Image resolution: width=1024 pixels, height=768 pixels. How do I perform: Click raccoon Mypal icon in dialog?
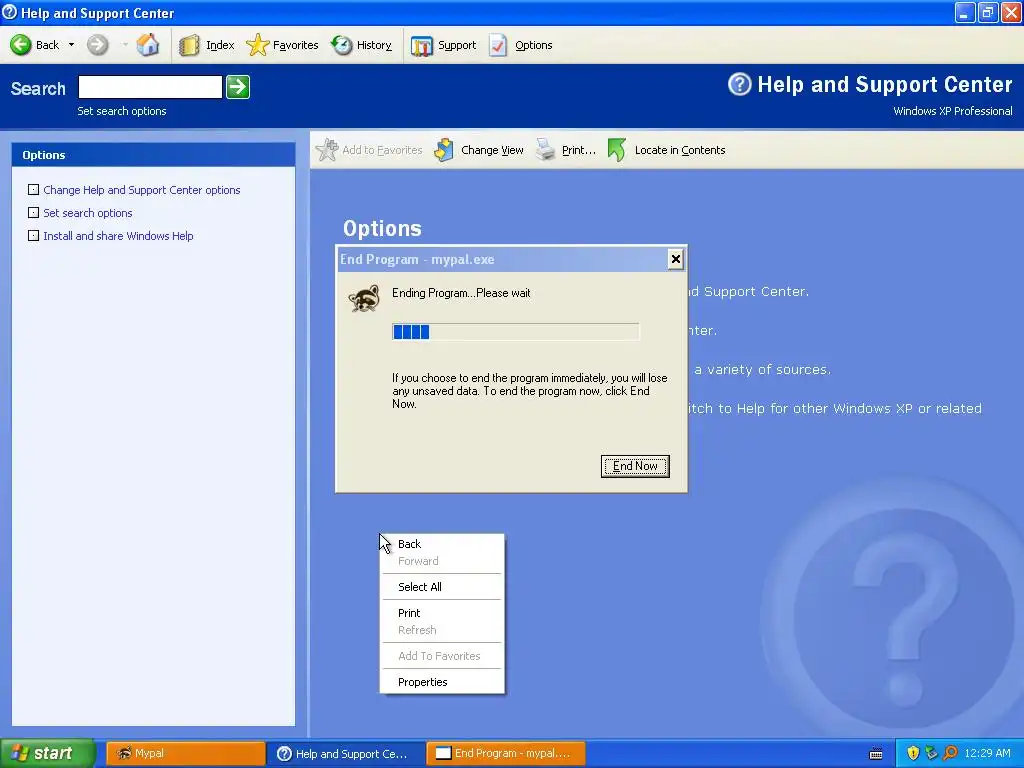(364, 298)
